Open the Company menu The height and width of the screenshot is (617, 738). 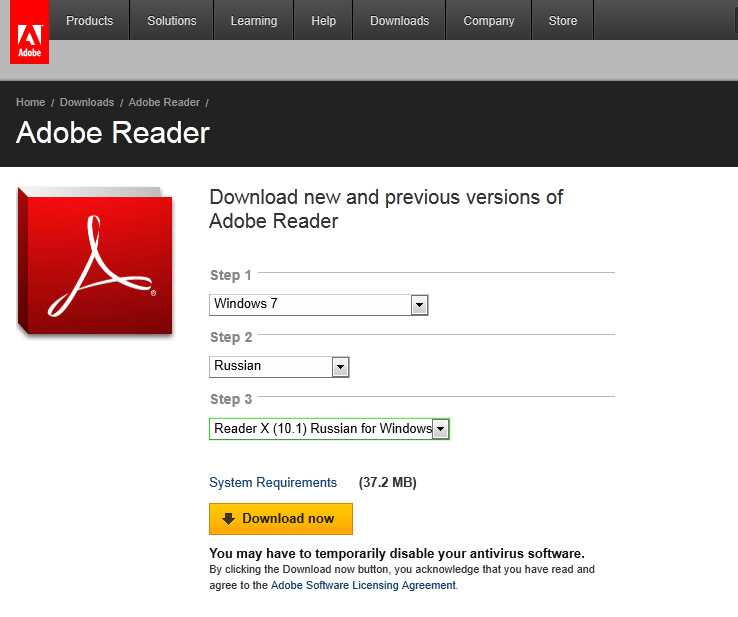[488, 21]
